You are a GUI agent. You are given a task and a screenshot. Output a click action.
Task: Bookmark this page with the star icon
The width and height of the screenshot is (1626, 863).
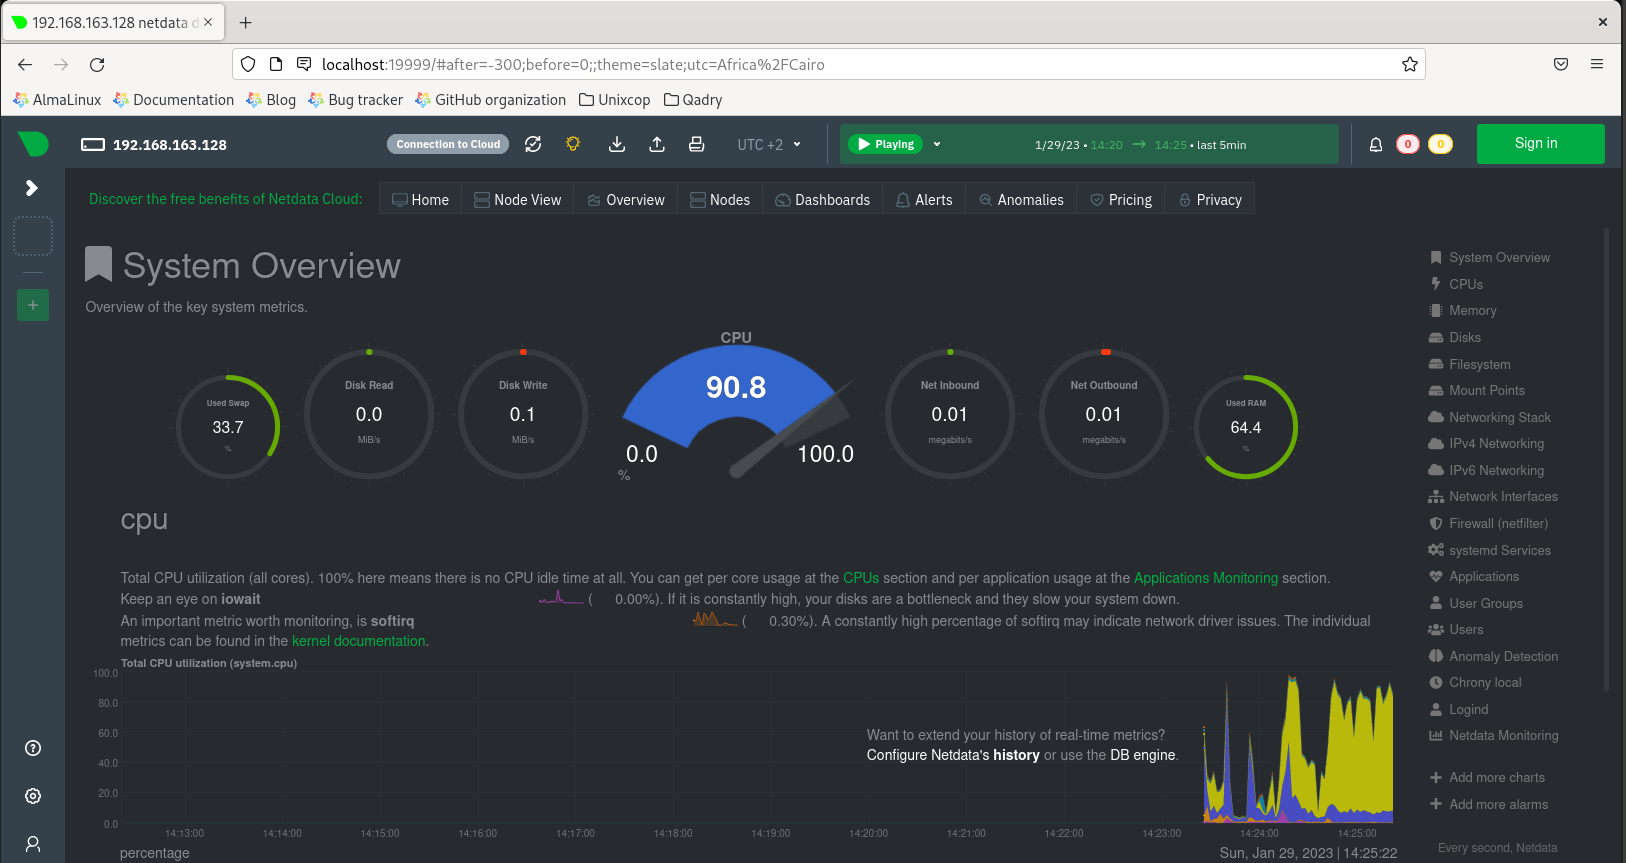(x=1410, y=64)
